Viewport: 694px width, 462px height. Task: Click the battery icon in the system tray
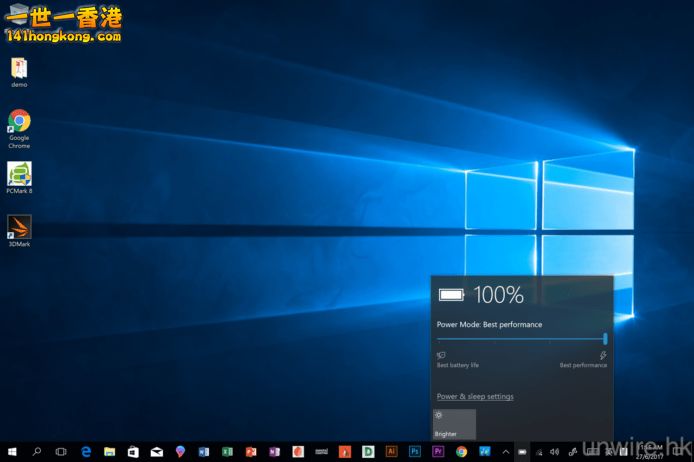pyautogui.click(x=522, y=452)
